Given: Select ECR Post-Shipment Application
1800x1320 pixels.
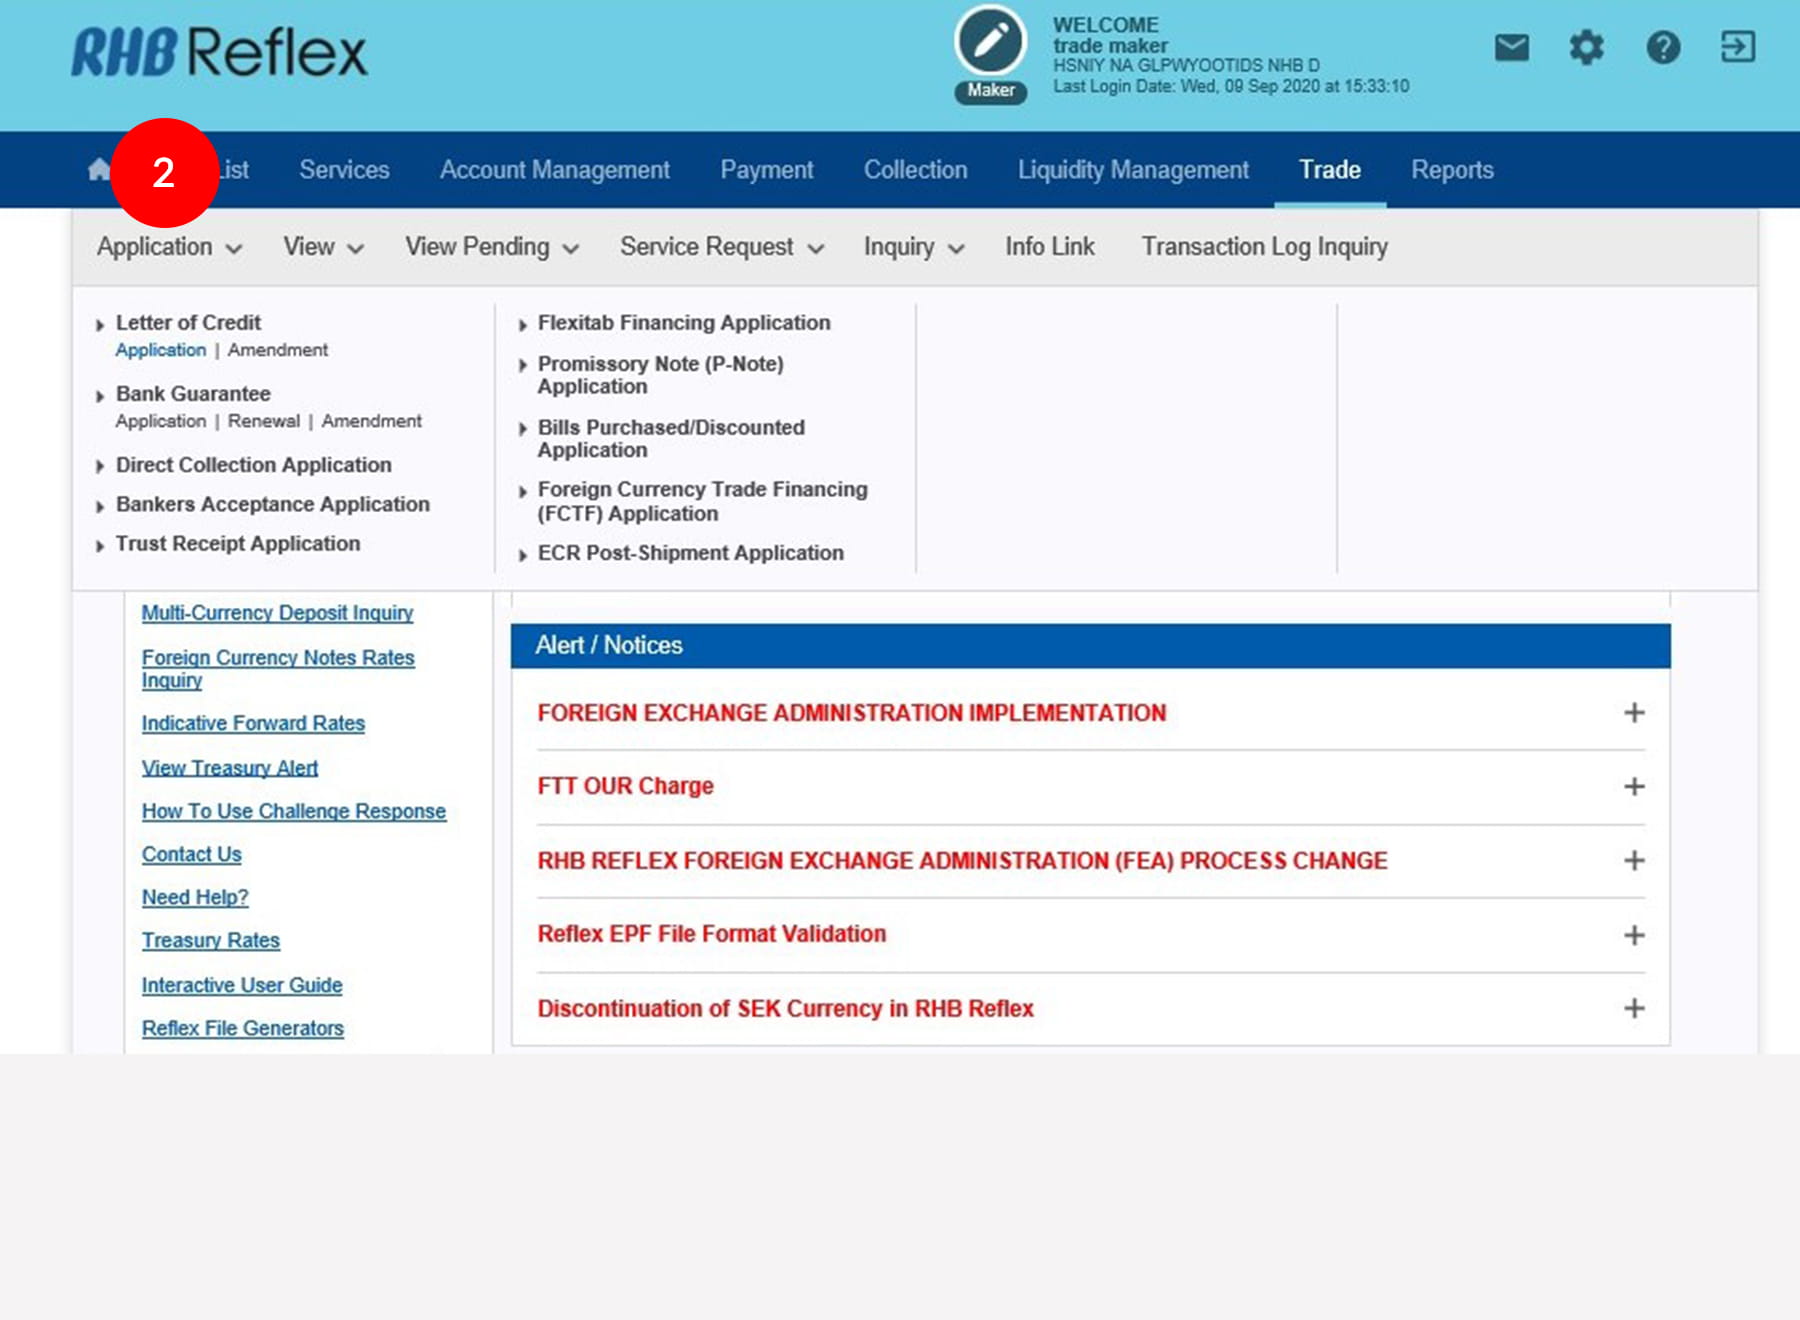Looking at the screenshot, I should click(x=690, y=553).
